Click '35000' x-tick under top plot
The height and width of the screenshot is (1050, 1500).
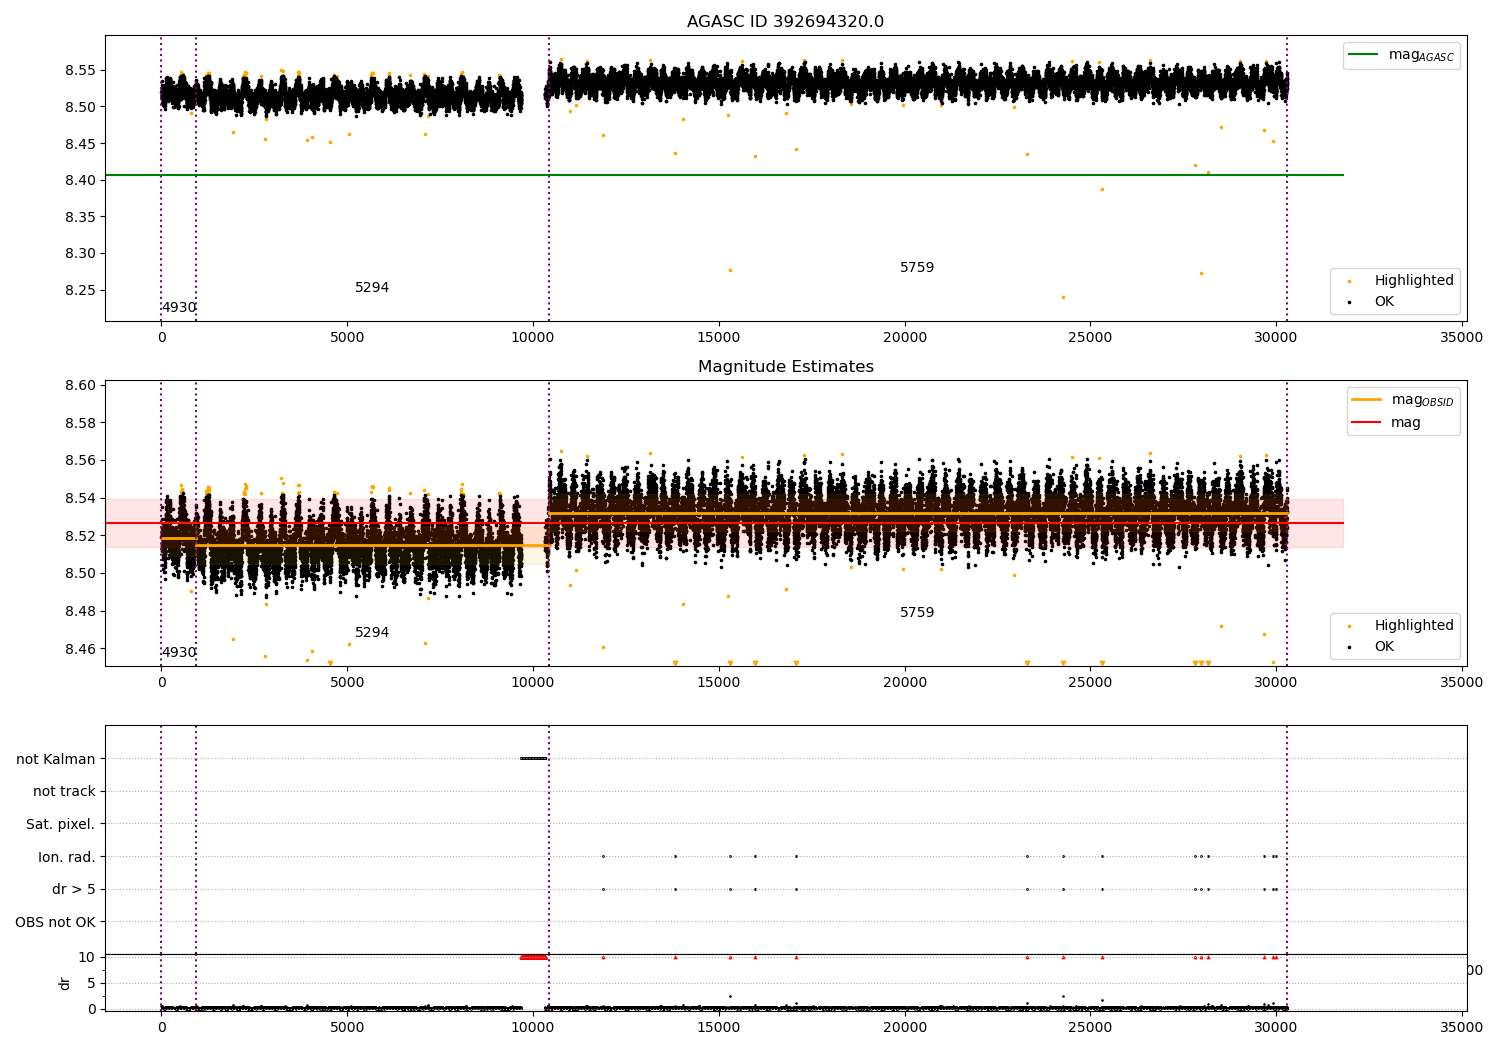coord(1462,337)
